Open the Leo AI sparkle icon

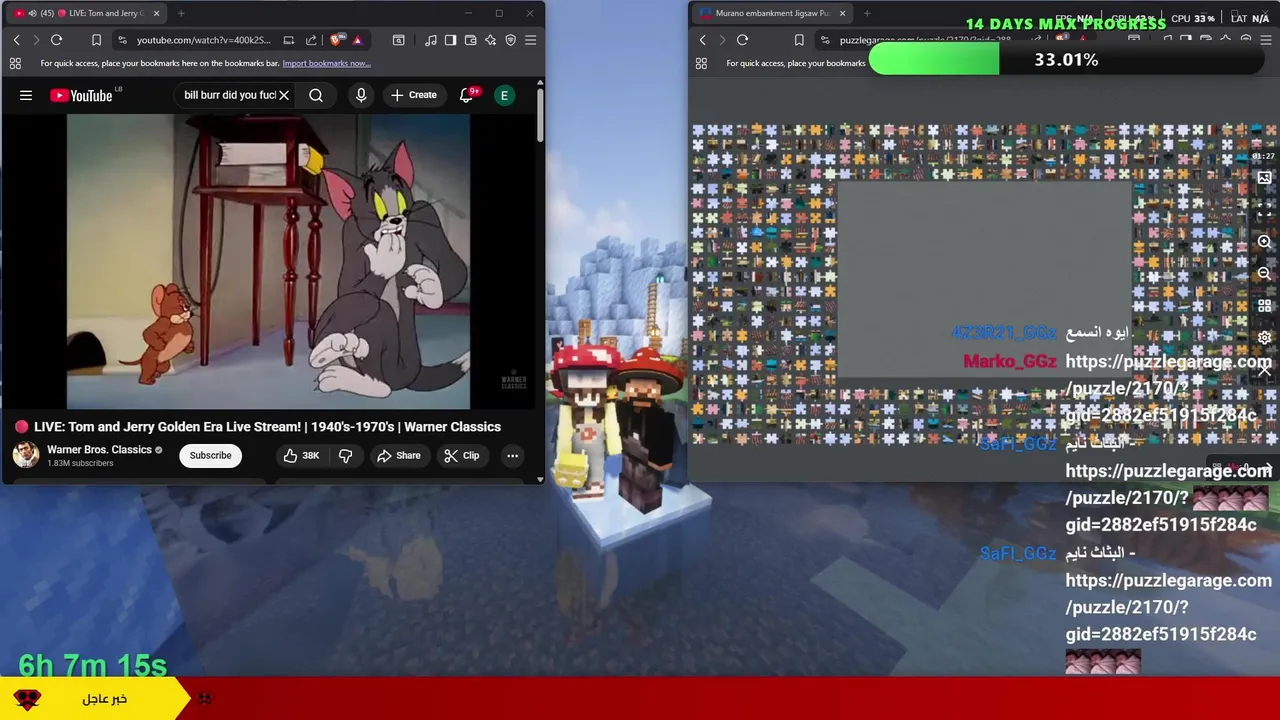[x=490, y=40]
